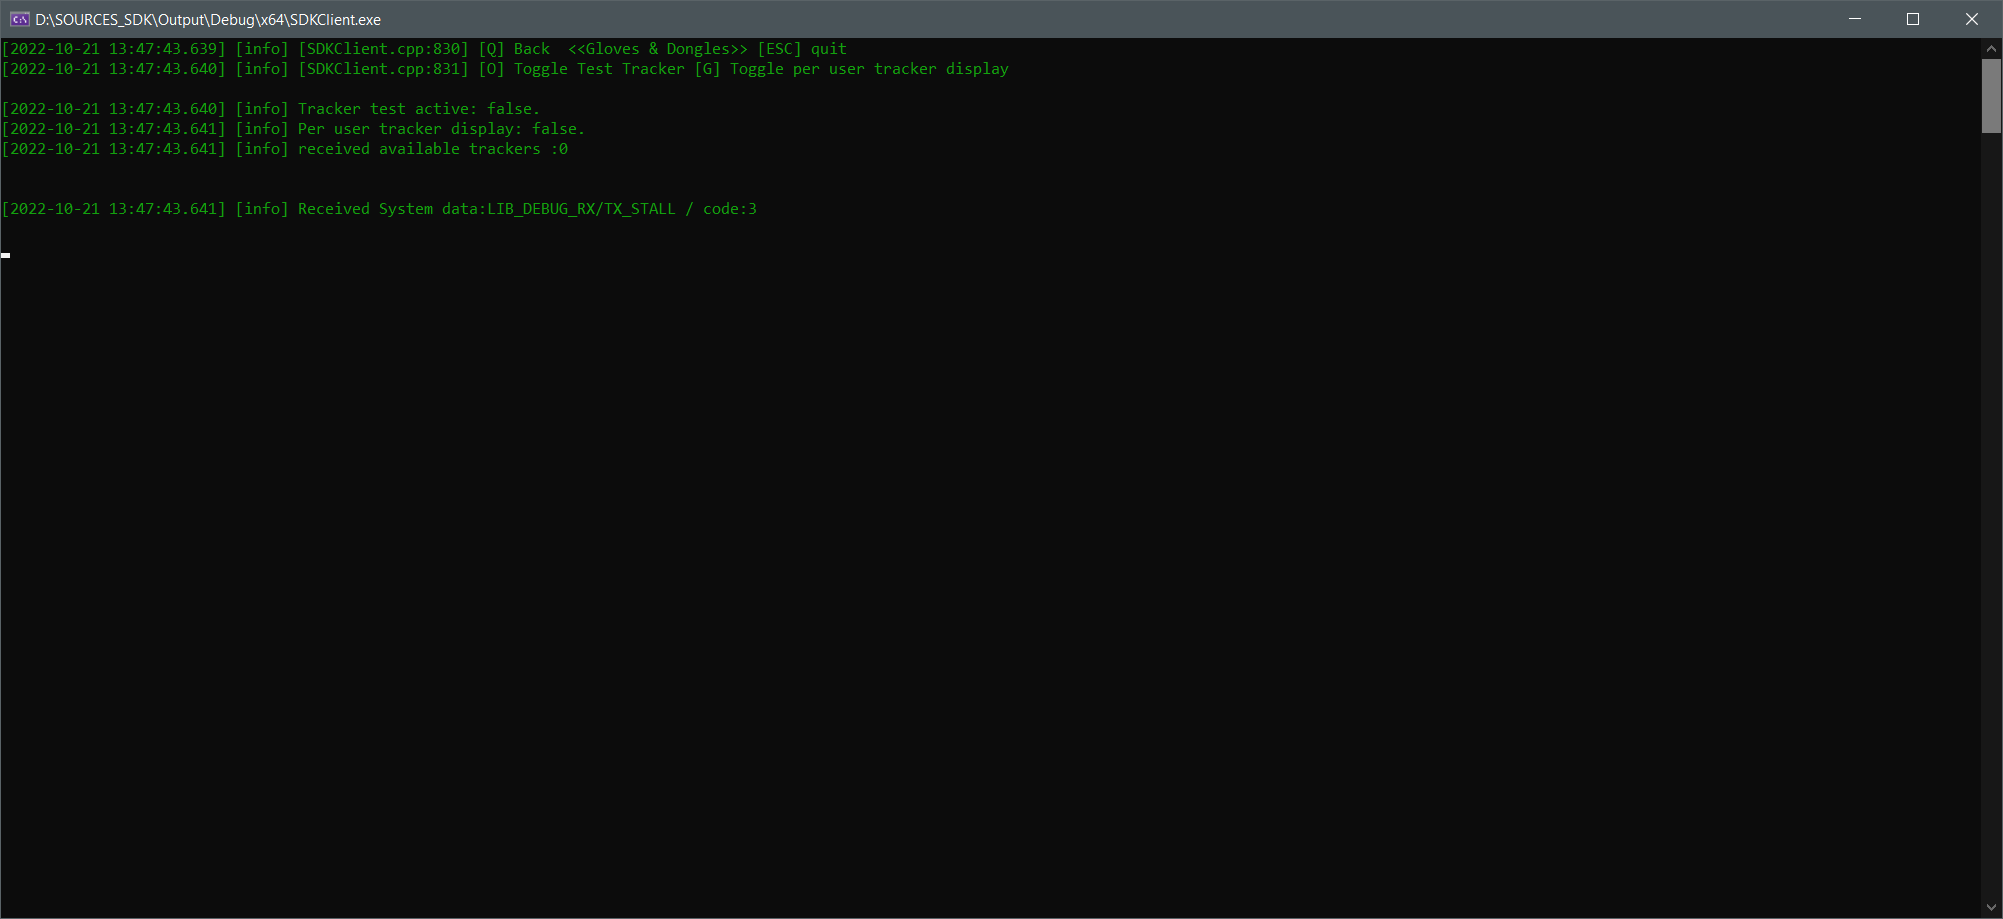The height and width of the screenshot is (919, 2003).
Task: Close the SDKClient.exe console window
Action: tap(1972, 19)
